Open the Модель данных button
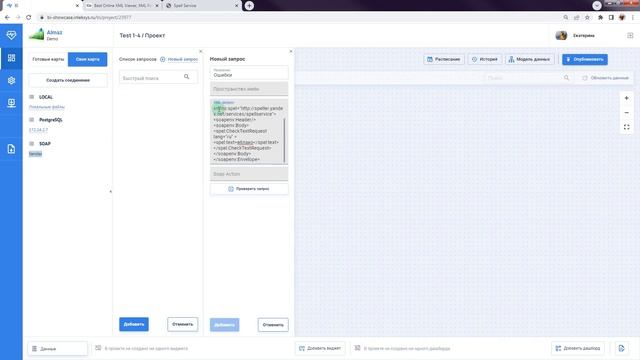Screen dimensions: 640x360 pos(530,59)
